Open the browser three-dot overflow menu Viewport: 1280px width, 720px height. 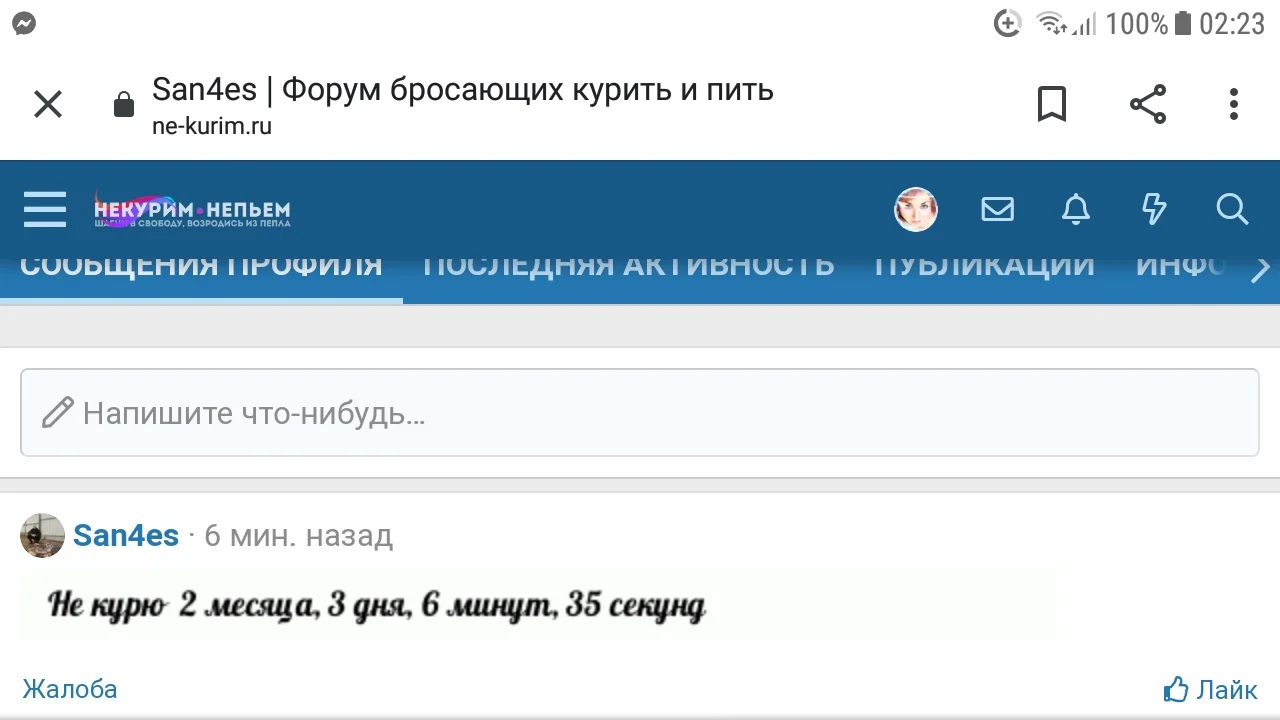click(x=1233, y=103)
